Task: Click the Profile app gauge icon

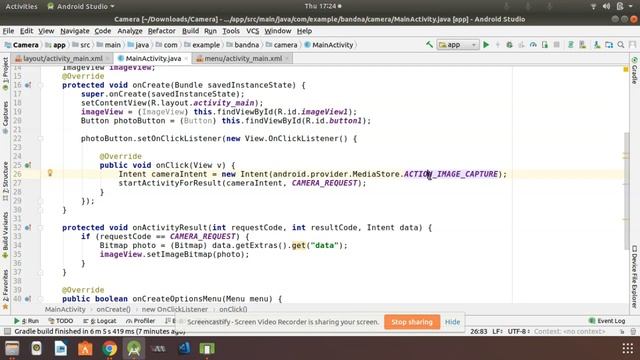Action: [533, 44]
